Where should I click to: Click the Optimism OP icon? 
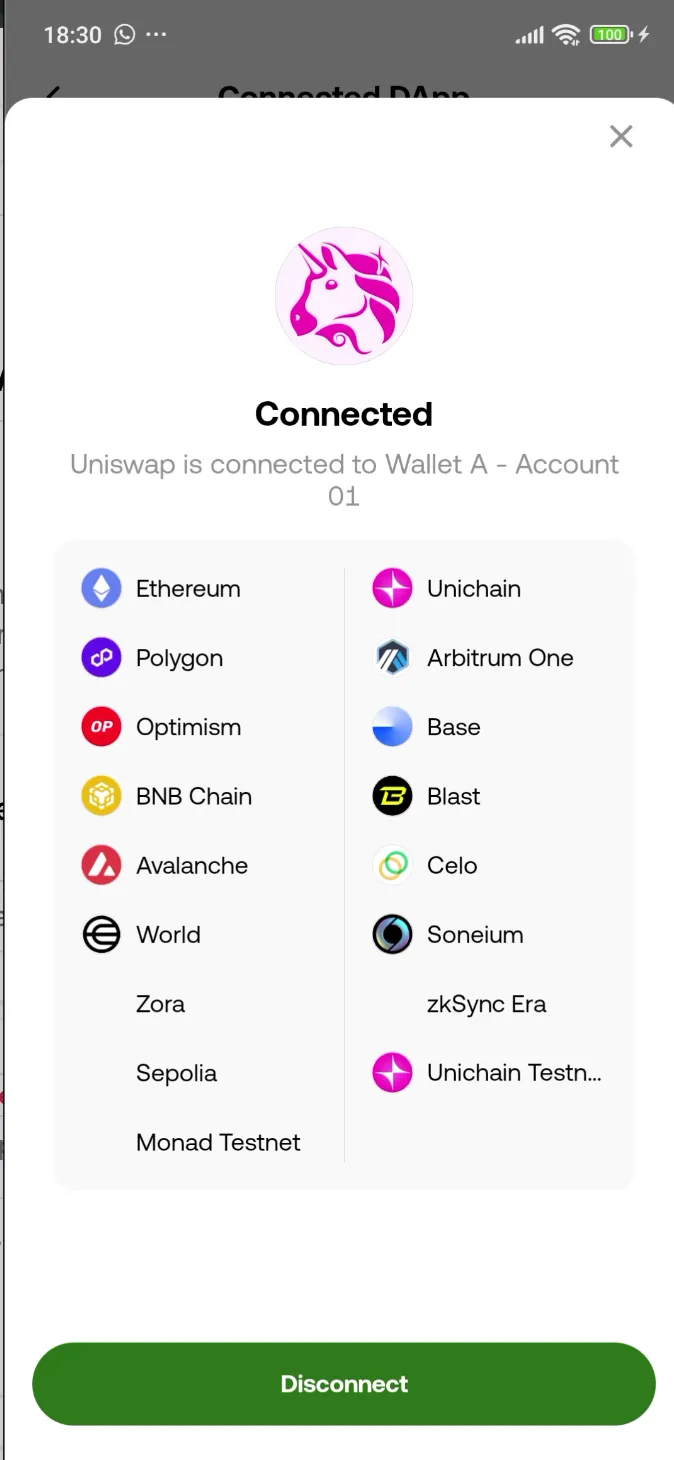point(100,727)
